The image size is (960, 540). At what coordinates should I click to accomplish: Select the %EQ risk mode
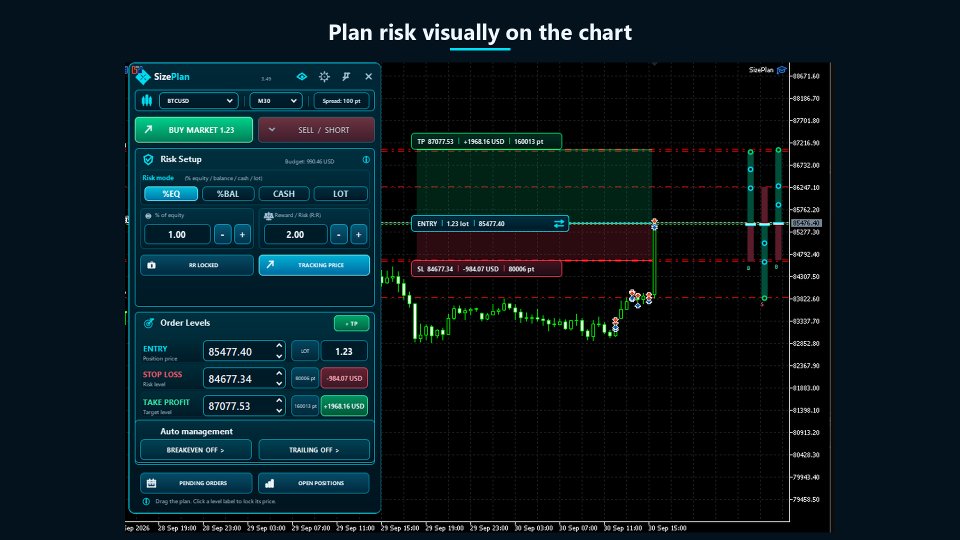(x=171, y=193)
